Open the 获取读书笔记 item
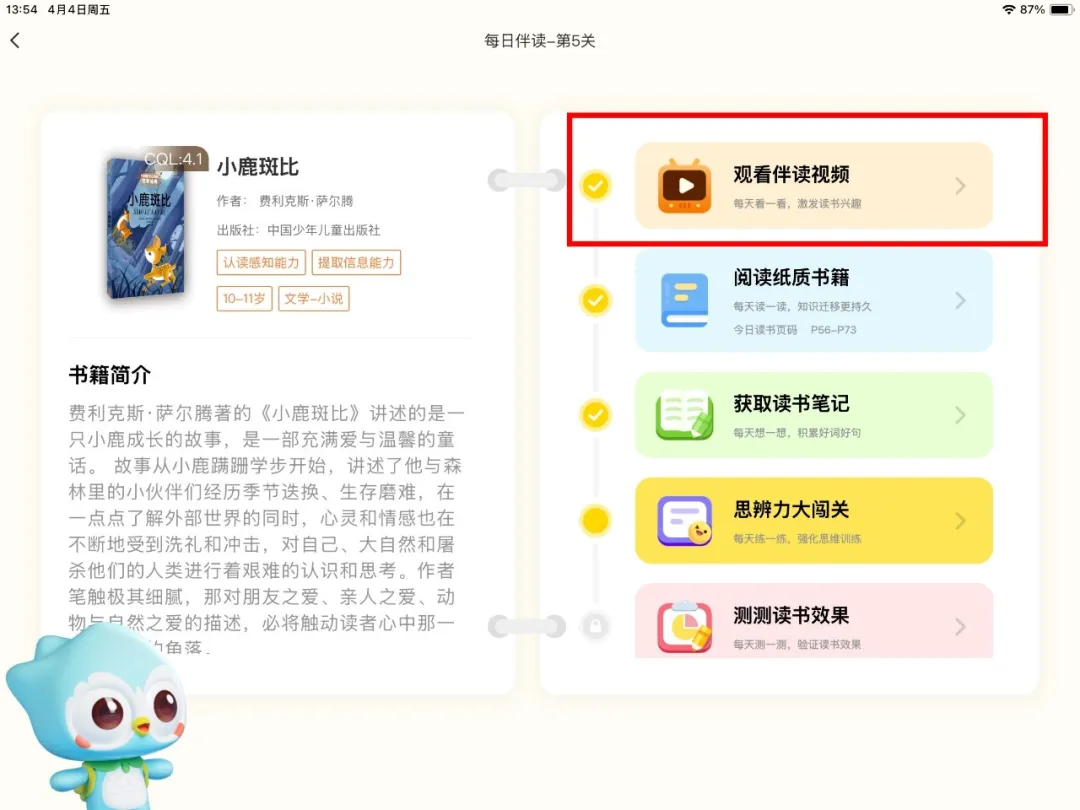This screenshot has height=810, width=1080. (x=813, y=415)
